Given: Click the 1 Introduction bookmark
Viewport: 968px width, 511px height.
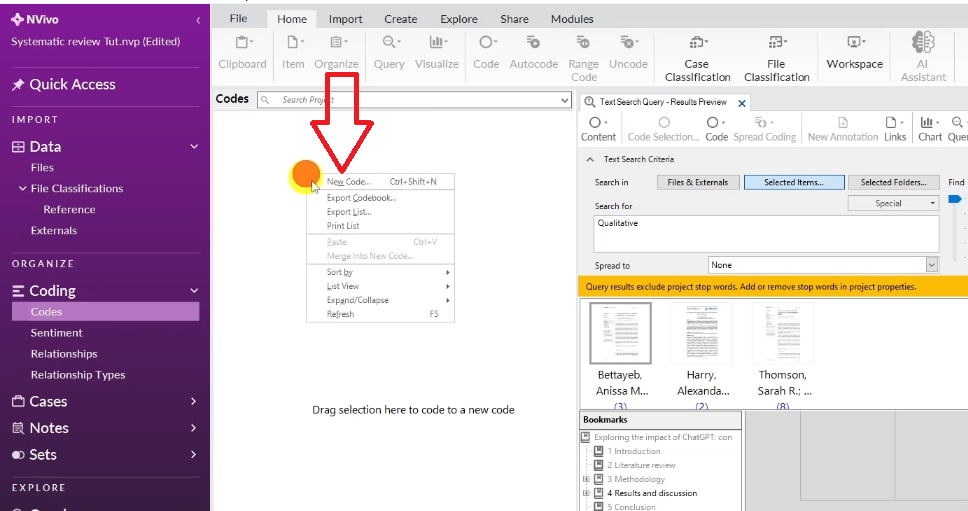Looking at the screenshot, I should click(x=636, y=451).
